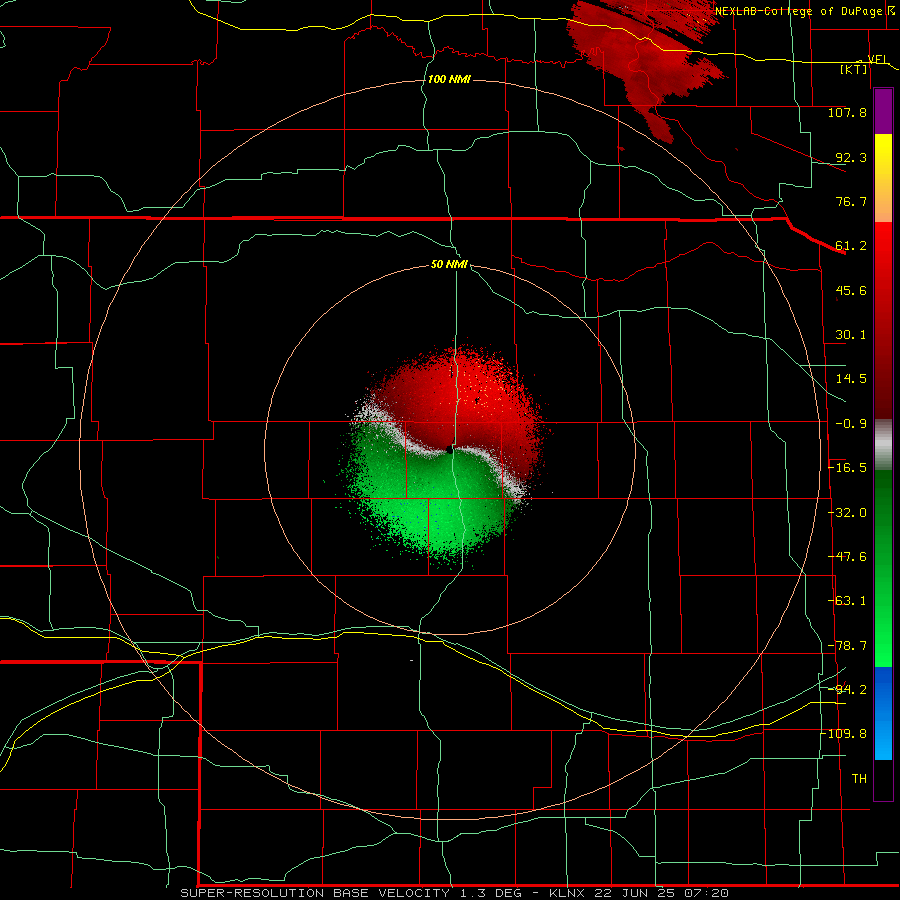This screenshot has height=900, width=900.
Task: Click the VEL product label
Action: 877,59
